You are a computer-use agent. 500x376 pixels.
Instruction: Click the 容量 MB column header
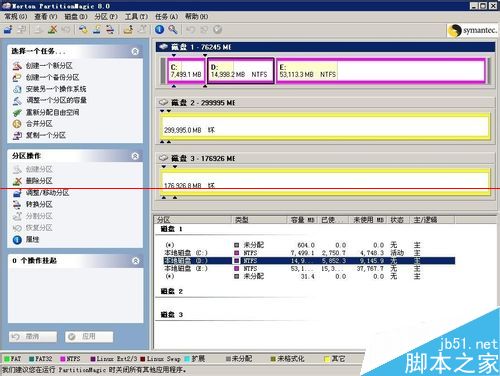(x=303, y=220)
